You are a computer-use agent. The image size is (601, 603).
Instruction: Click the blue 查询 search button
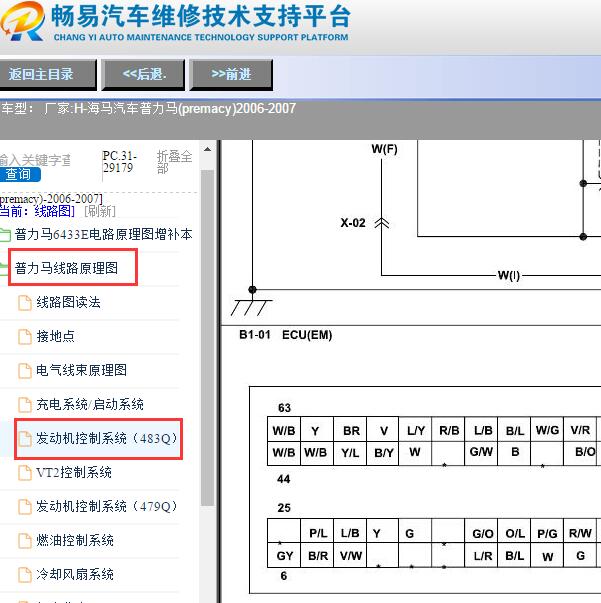[19, 174]
